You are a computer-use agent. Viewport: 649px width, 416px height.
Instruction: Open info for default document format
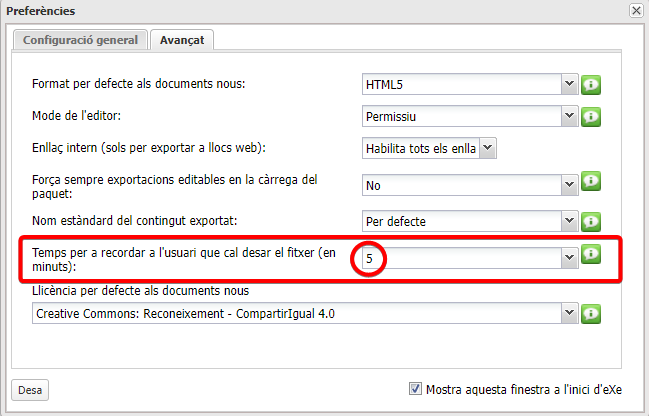591,83
